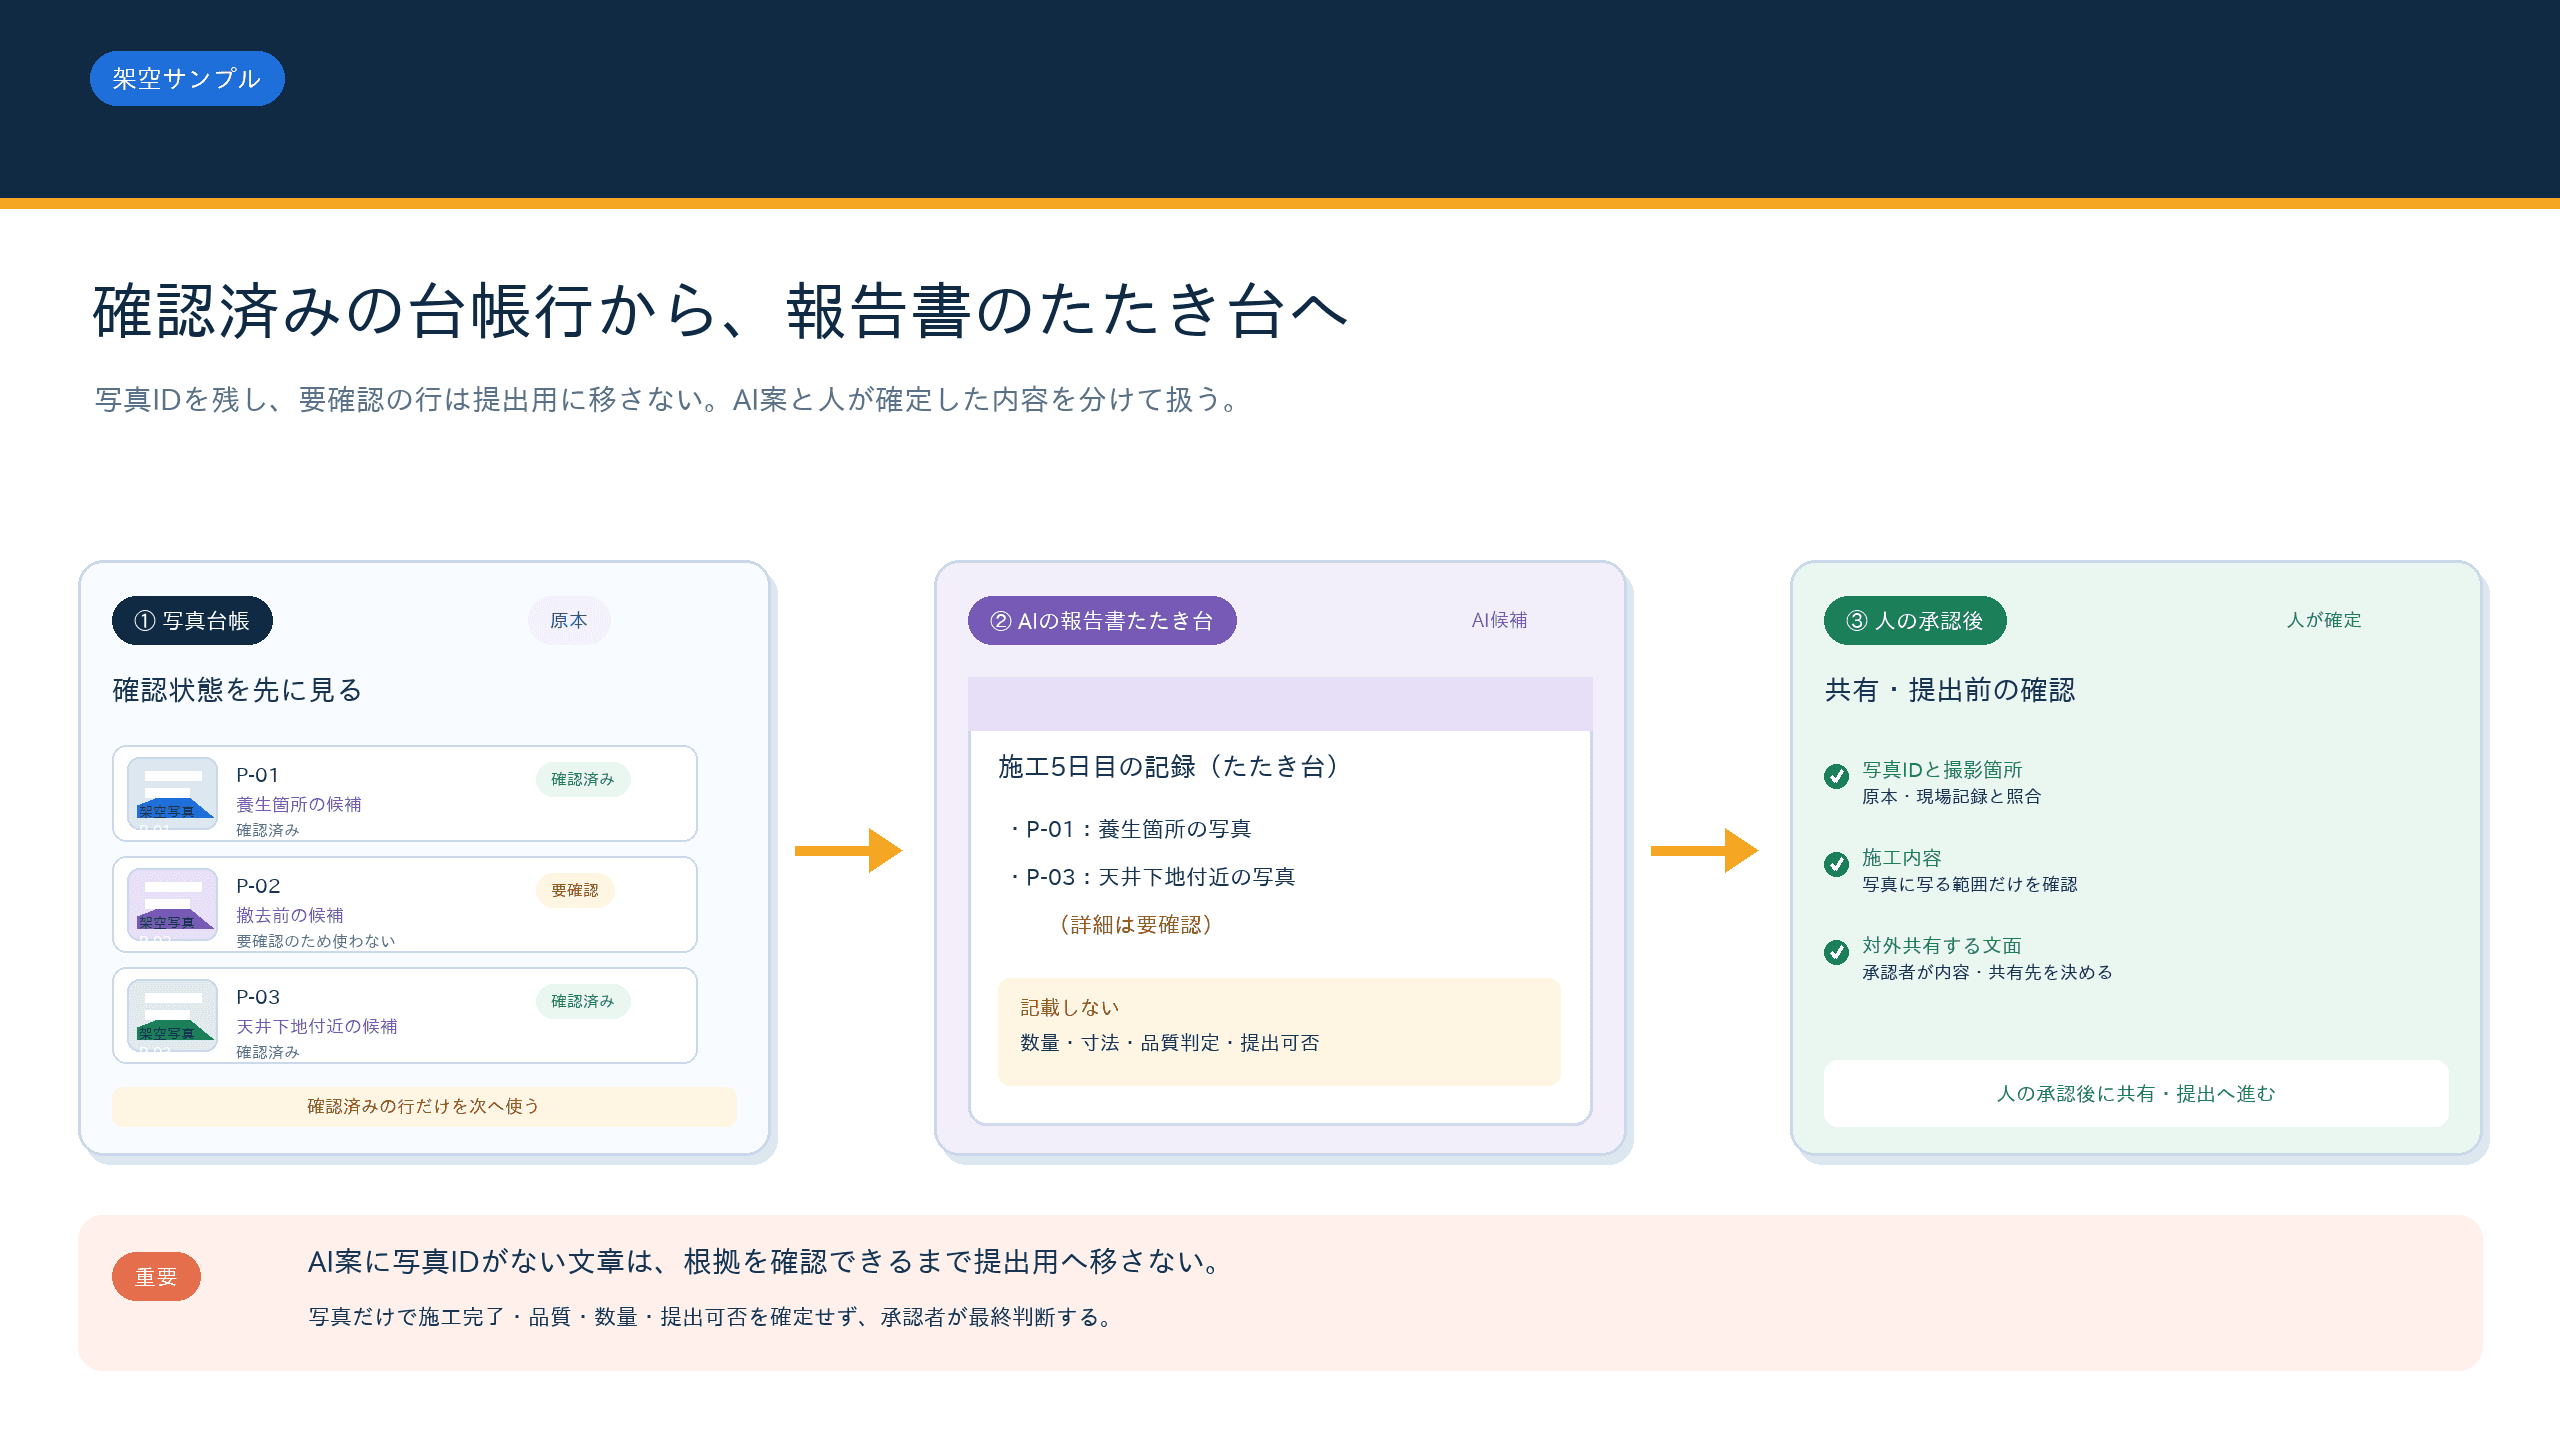Select the 原本・現場記録と照合 text
The width and height of the screenshot is (2560, 1440).
pos(1952,796)
